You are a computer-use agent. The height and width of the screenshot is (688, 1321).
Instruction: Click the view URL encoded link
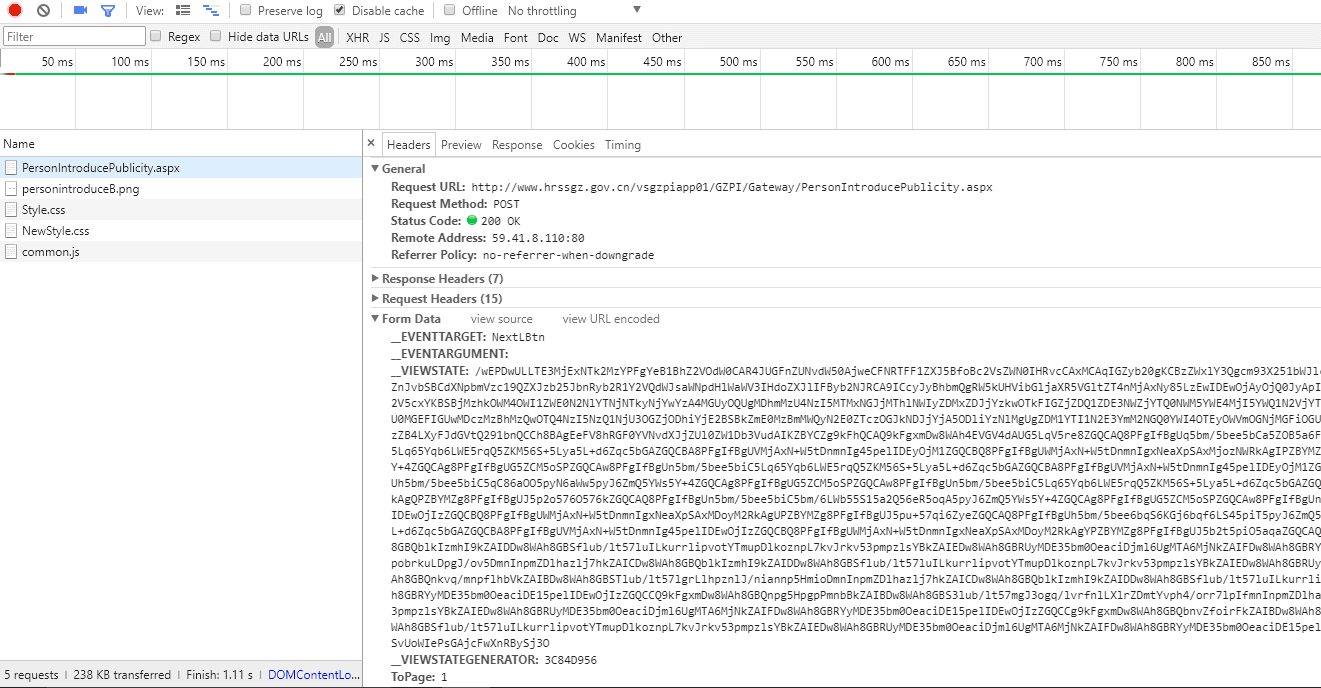point(610,319)
